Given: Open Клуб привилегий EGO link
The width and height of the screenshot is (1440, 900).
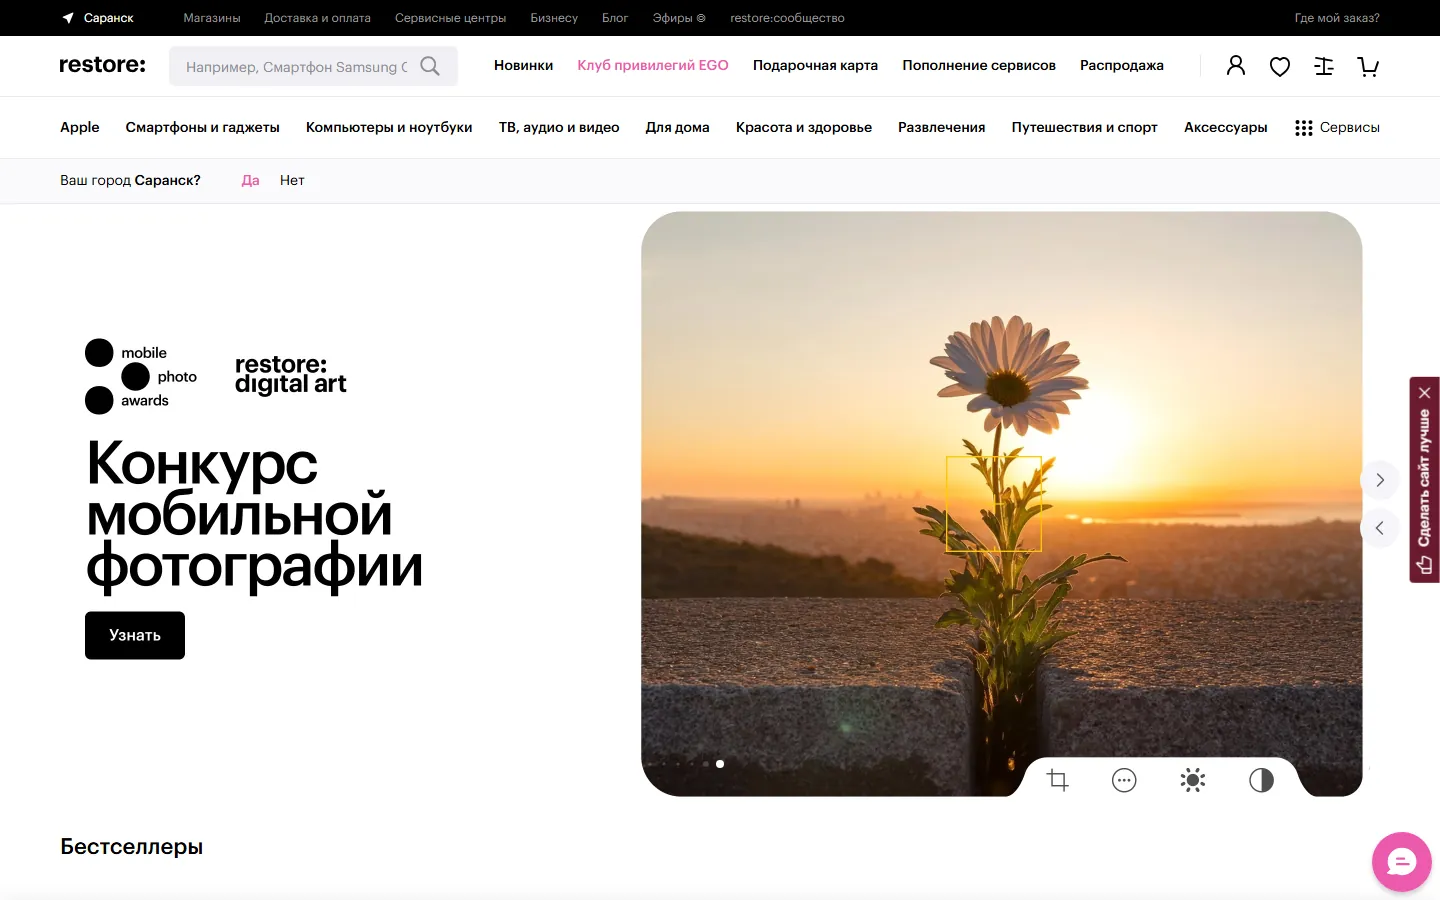Looking at the screenshot, I should point(653,65).
